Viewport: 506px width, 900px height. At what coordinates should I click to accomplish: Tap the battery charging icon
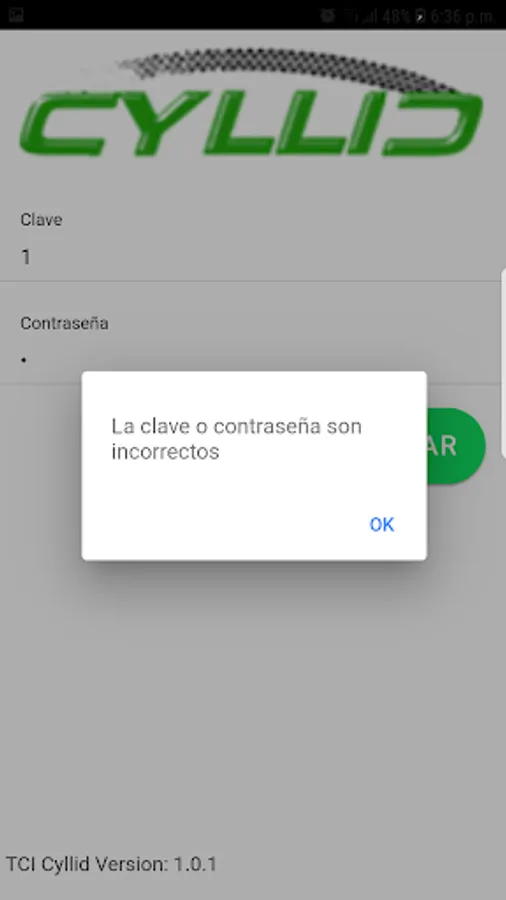coord(420,16)
